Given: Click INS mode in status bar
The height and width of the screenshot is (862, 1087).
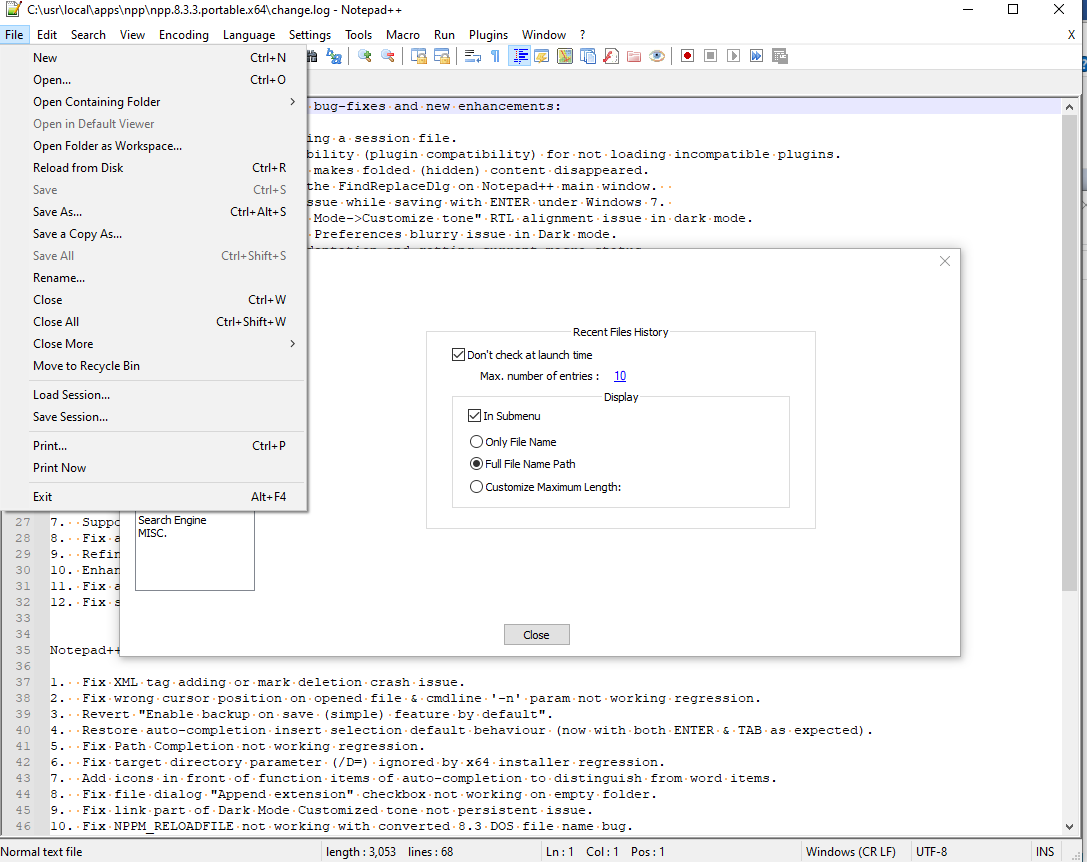Looking at the screenshot, I should [1045, 852].
